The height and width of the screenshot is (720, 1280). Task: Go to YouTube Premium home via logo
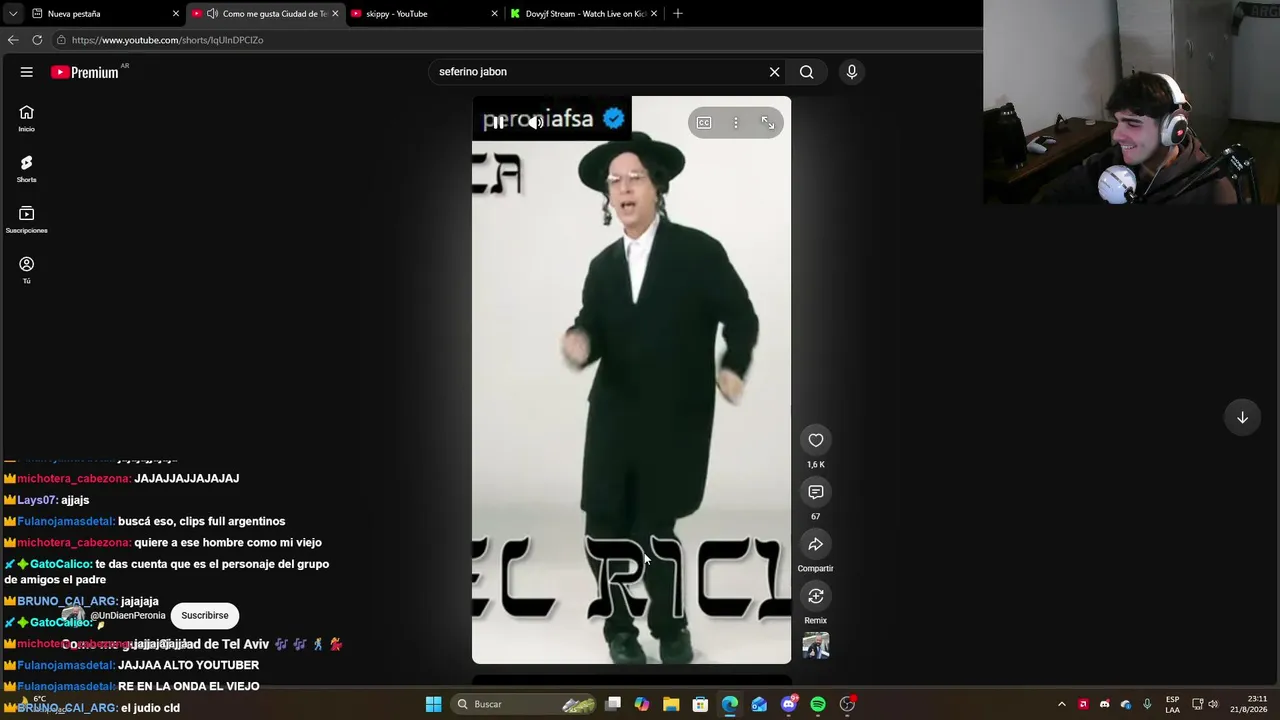[85, 72]
